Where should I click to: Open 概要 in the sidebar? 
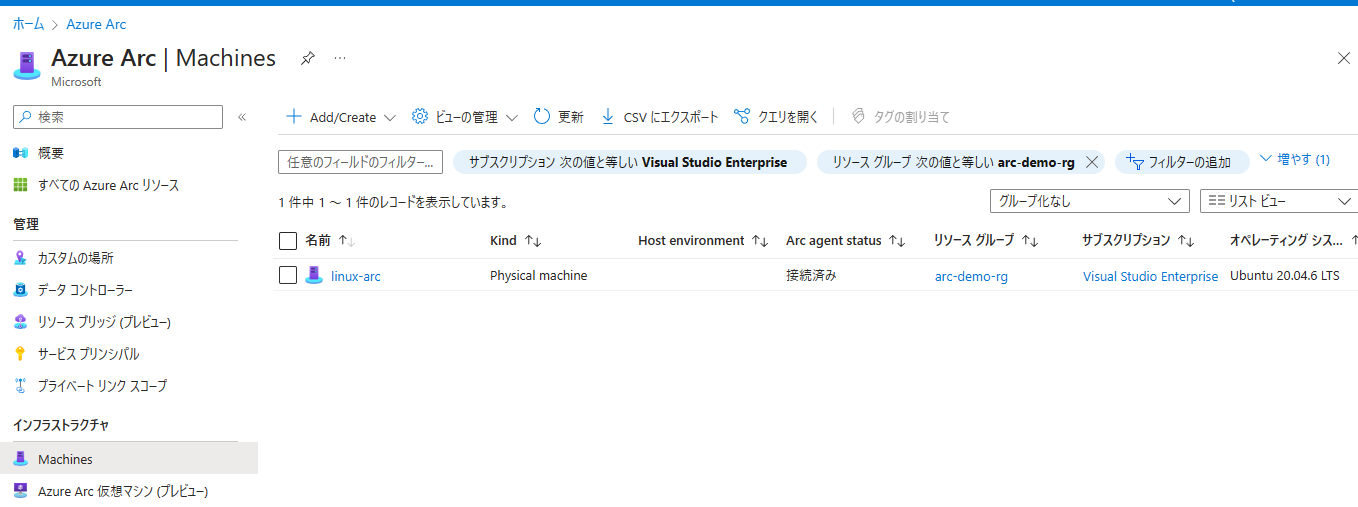[x=51, y=153]
